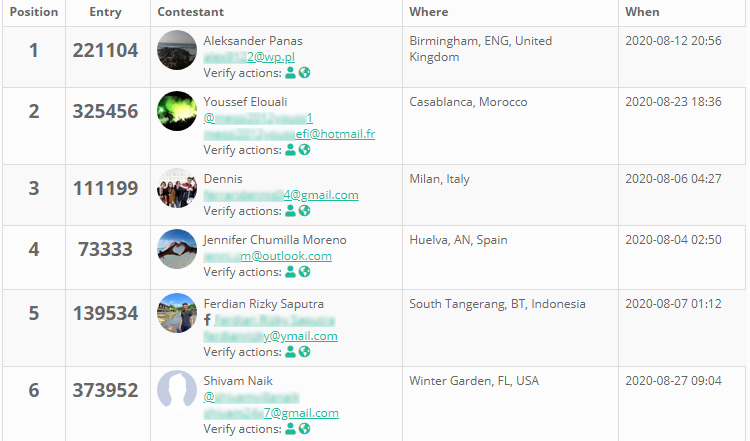Open Youssef Elouali's hotmail.fr email link
Viewport: 750px width, 441px height.
[289, 134]
